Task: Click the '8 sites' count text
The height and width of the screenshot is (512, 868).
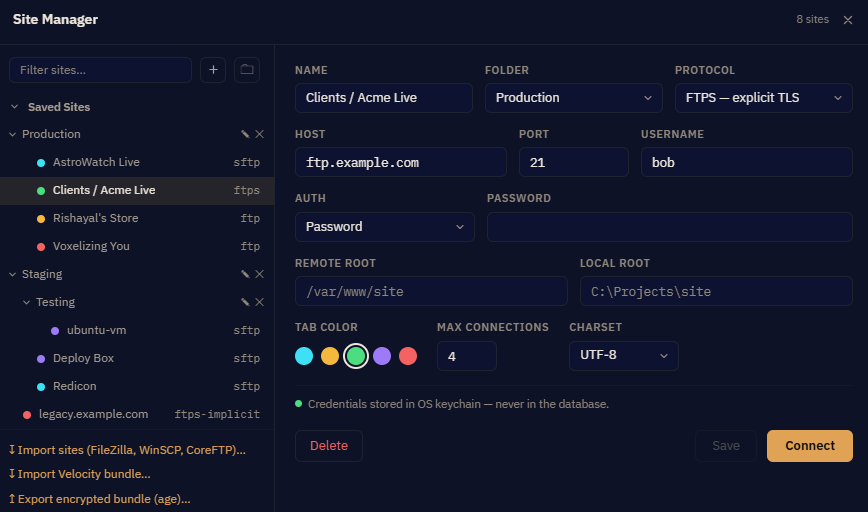Action: point(812,19)
